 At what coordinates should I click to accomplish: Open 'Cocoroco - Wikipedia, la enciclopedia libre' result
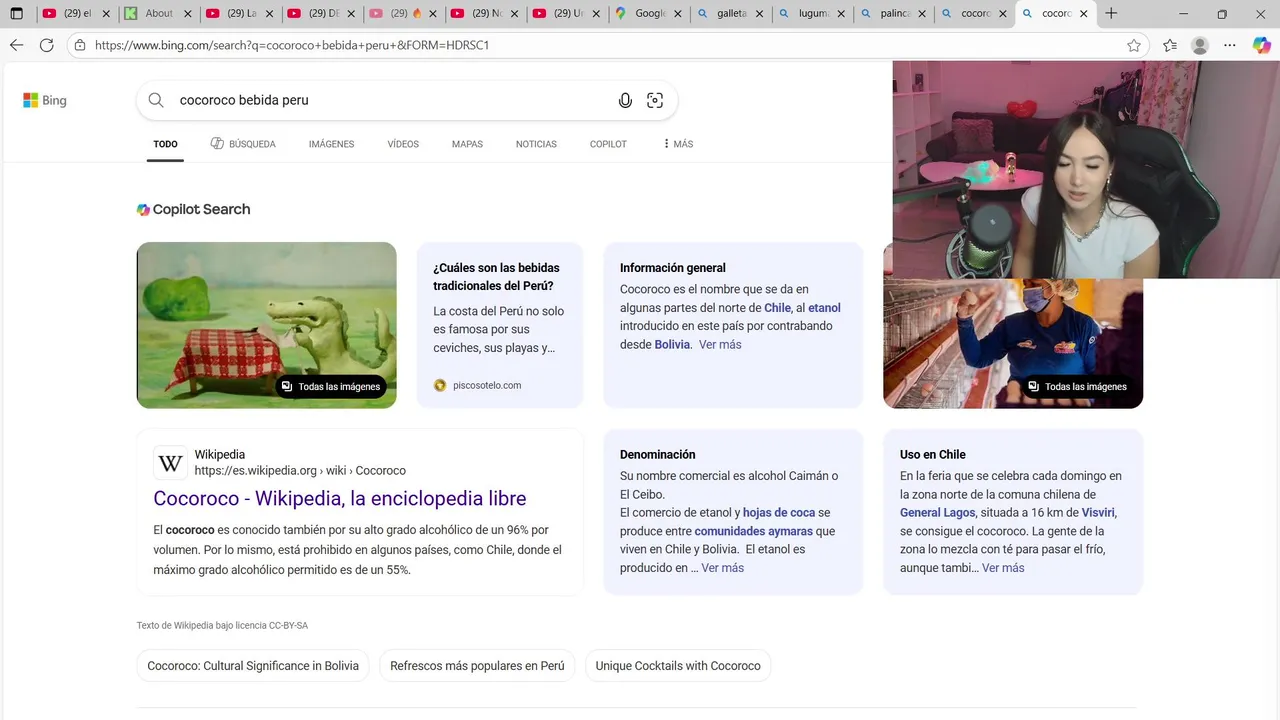[340, 498]
